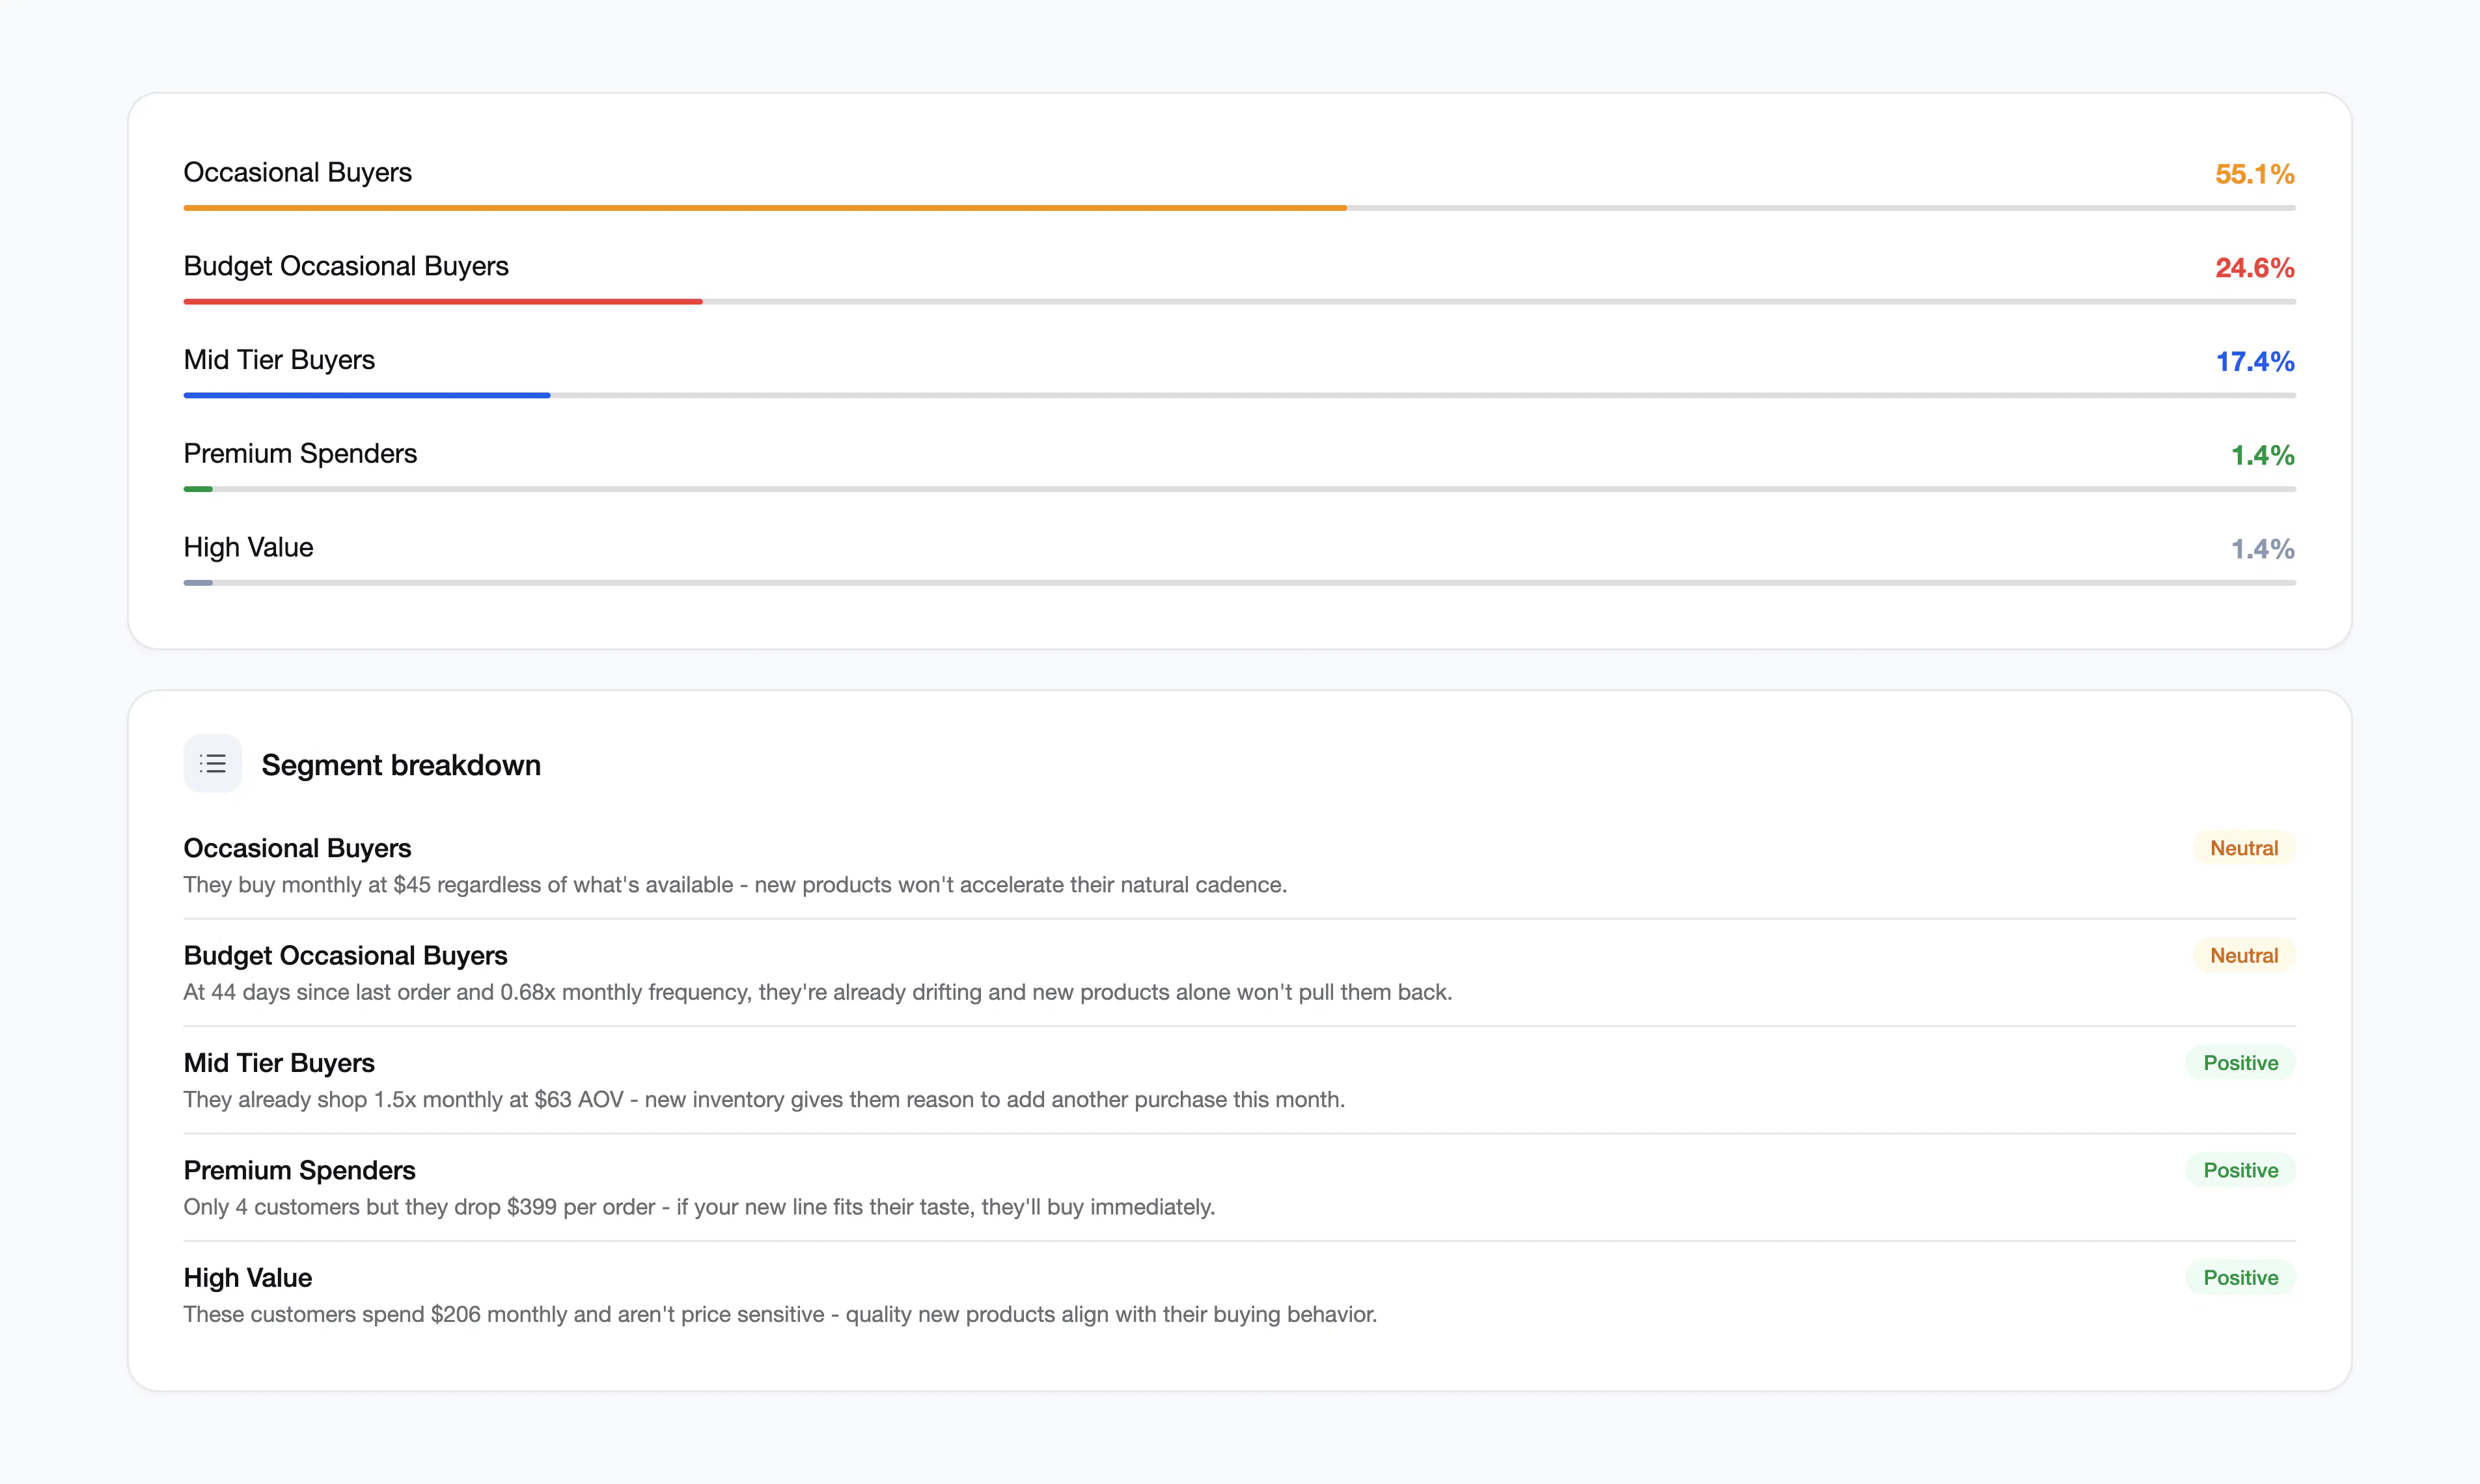Click the 1.4% value for High Value

[2263, 549]
